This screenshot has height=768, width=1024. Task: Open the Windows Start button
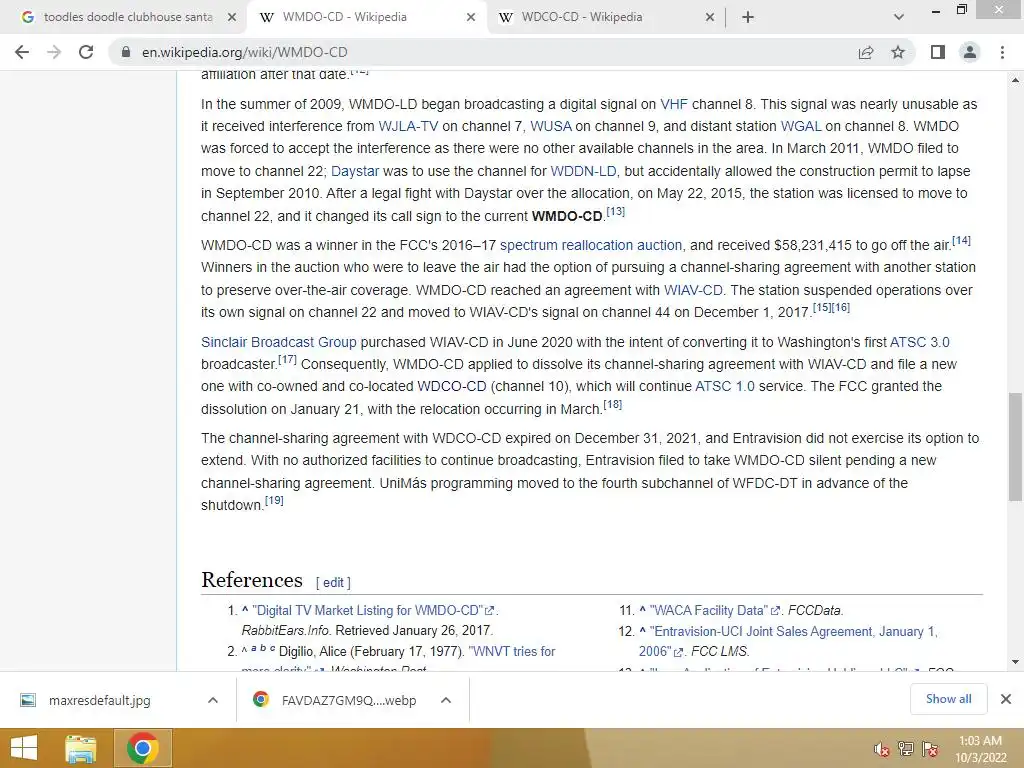24,748
